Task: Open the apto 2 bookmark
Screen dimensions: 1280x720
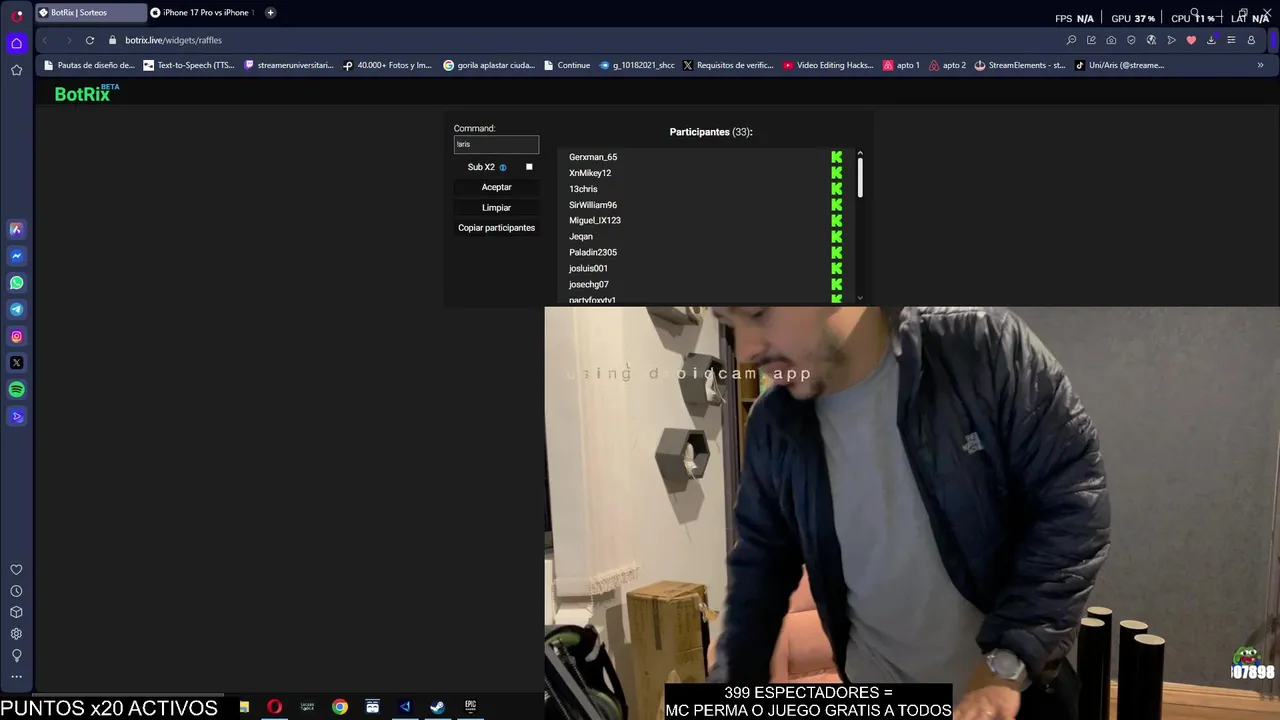Action: [x=947, y=65]
